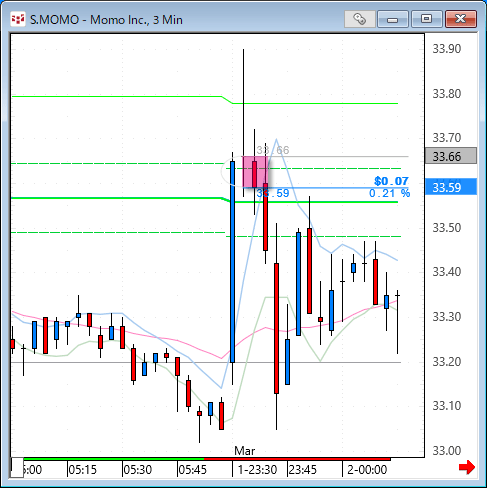
Task: Click the 33.30 price axis label
Action: pyautogui.click(x=447, y=317)
